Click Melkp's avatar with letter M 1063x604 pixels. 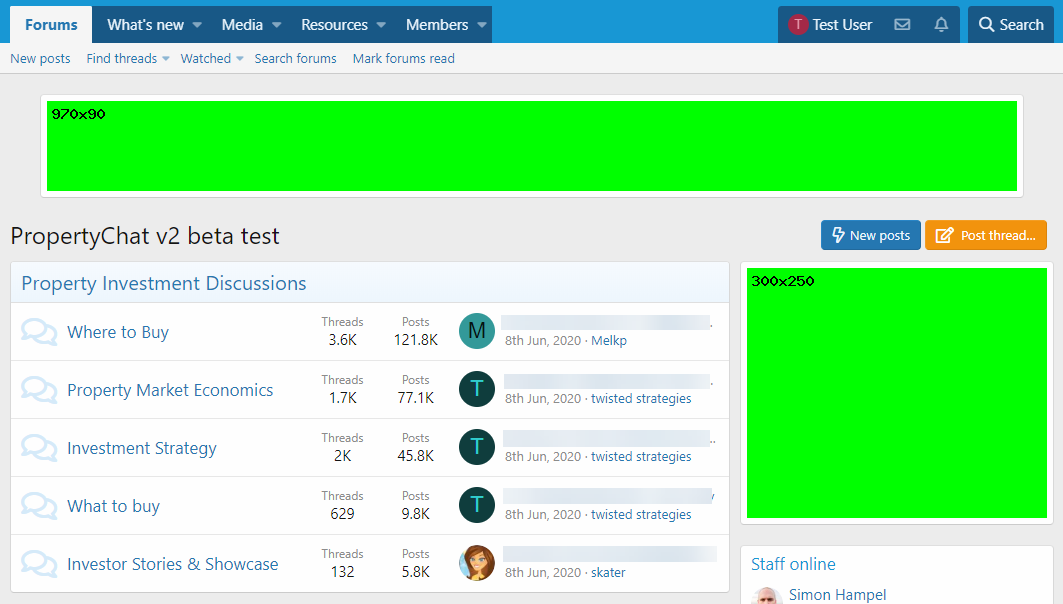[x=477, y=331]
